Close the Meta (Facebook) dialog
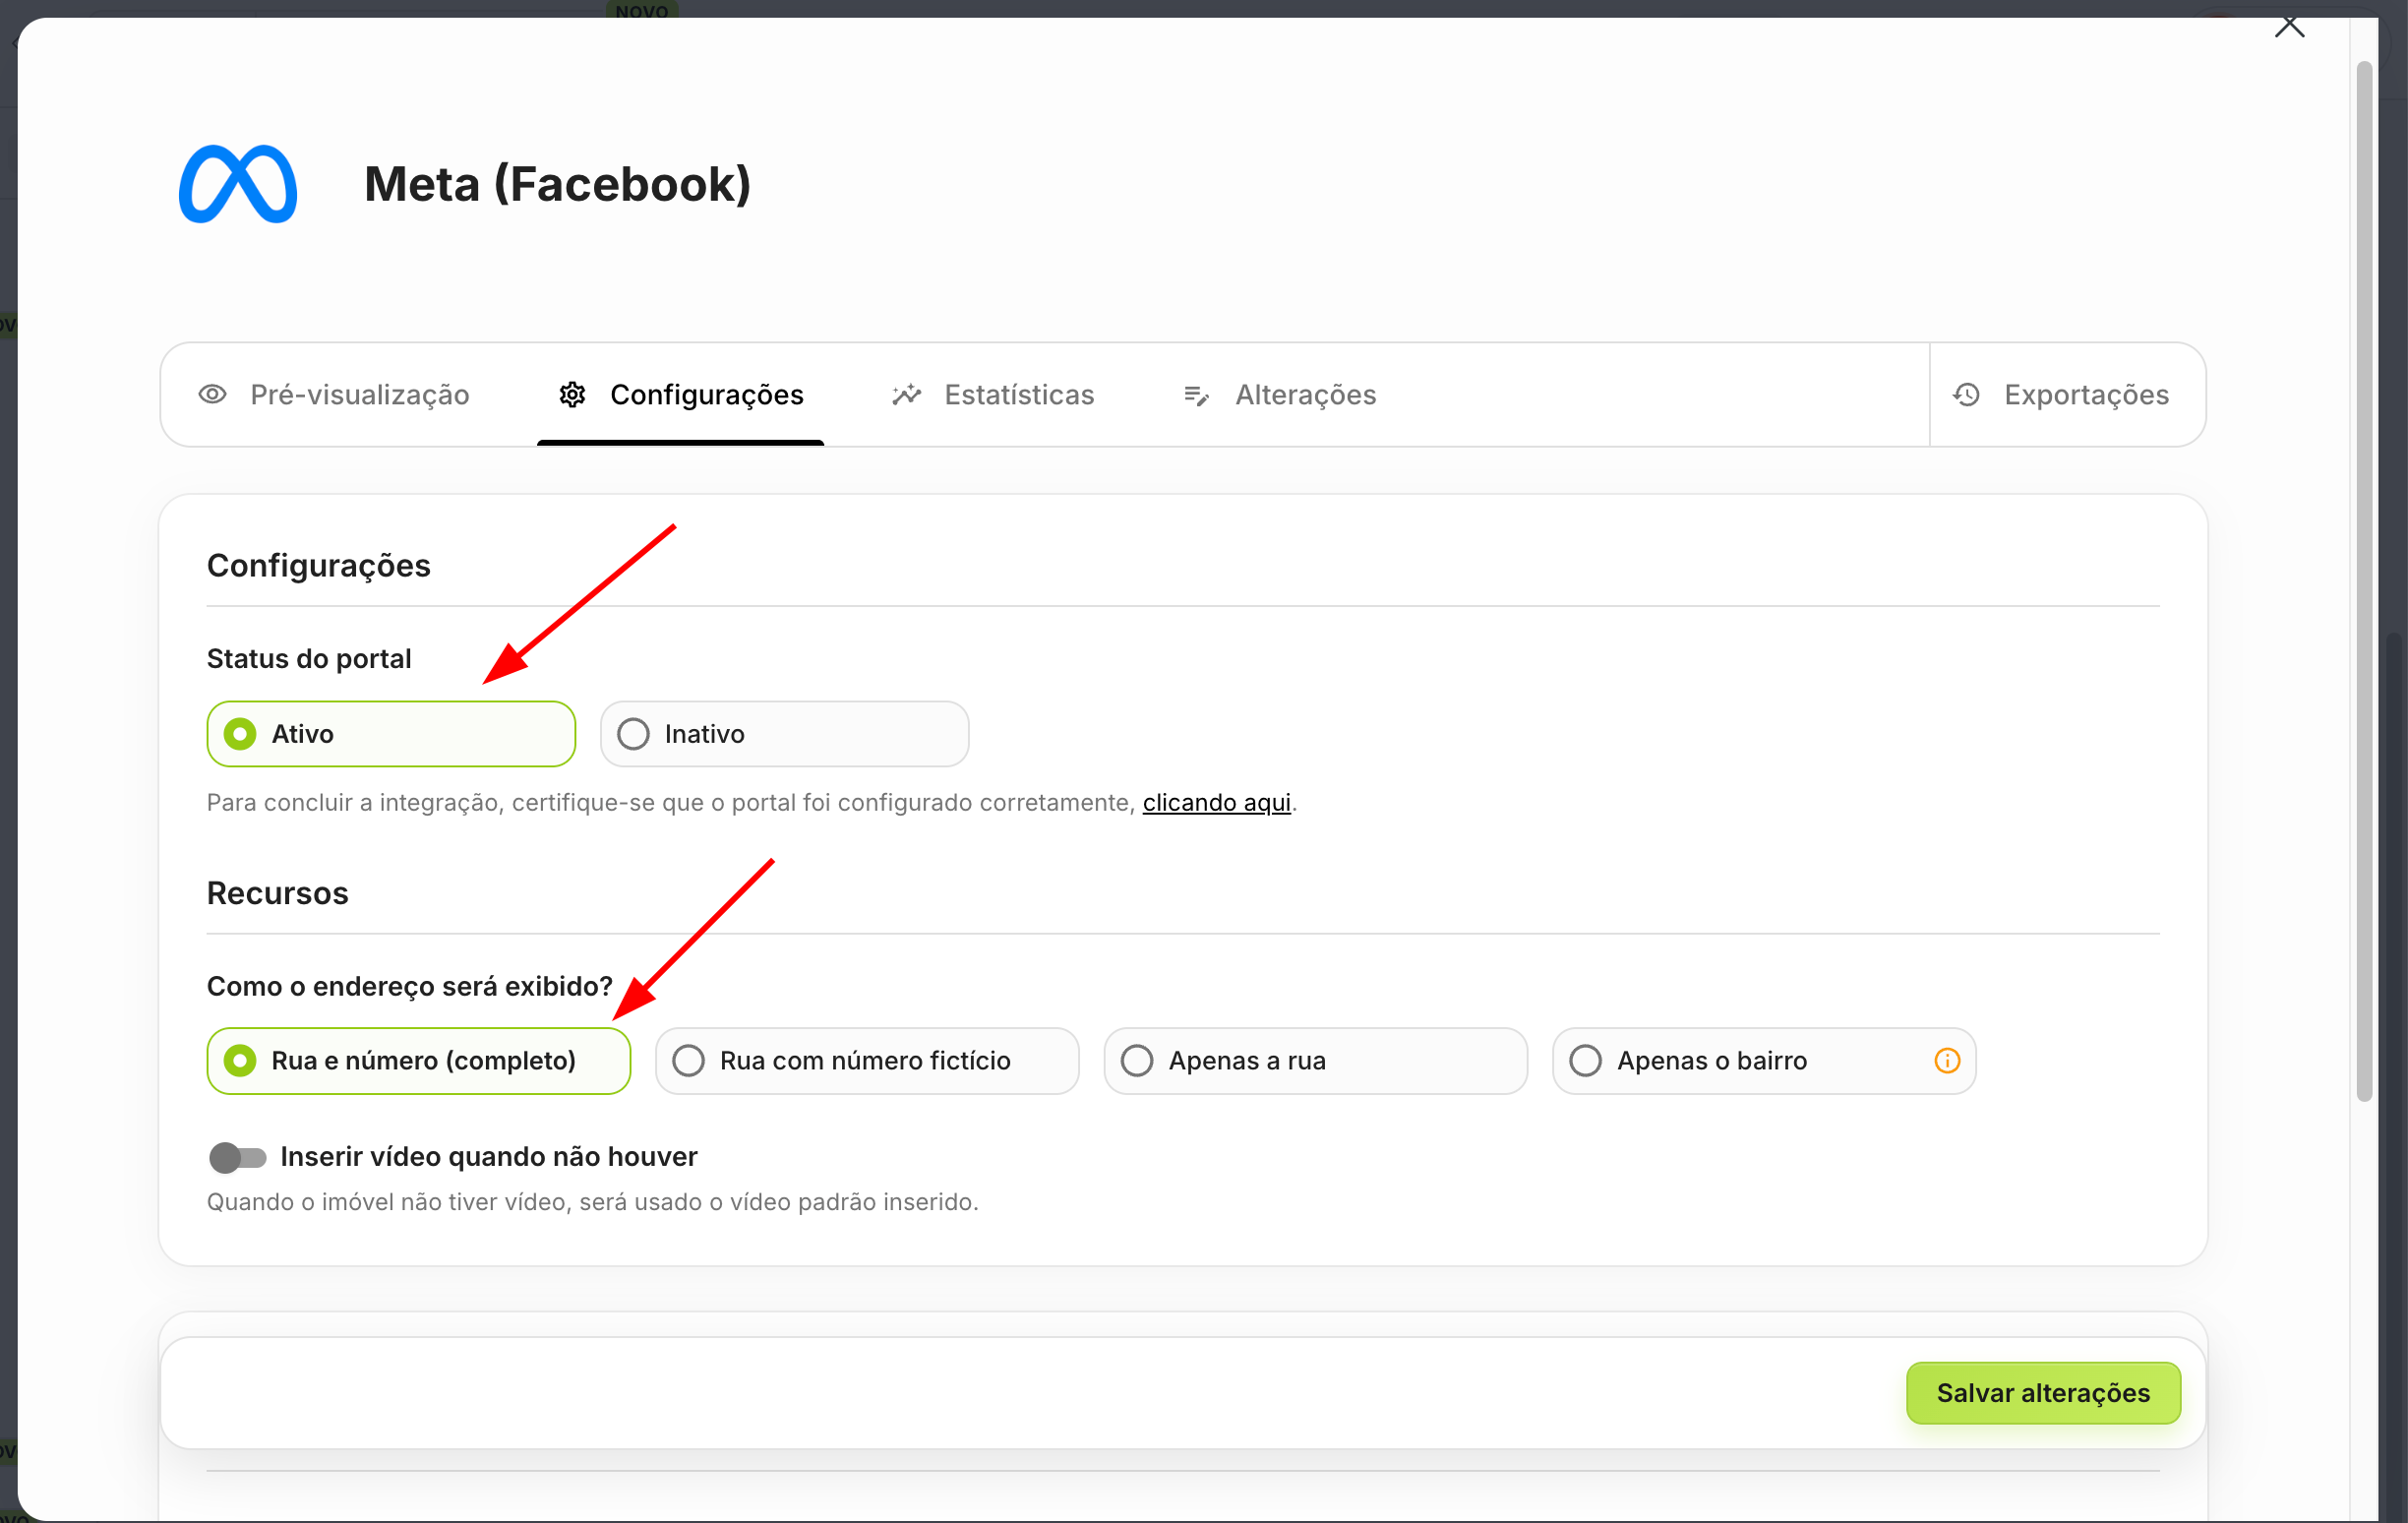Screen dimensions: 2408x1523 tap(2289, 25)
